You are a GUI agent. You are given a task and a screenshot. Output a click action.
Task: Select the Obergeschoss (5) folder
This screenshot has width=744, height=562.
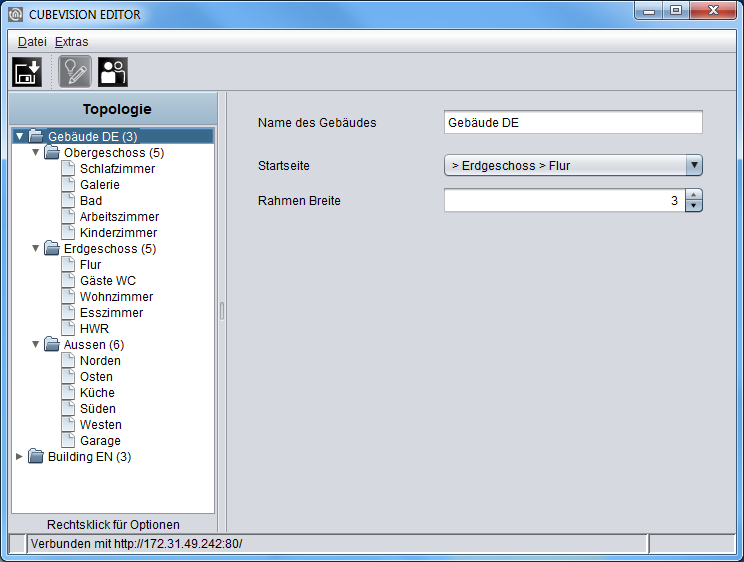114,152
